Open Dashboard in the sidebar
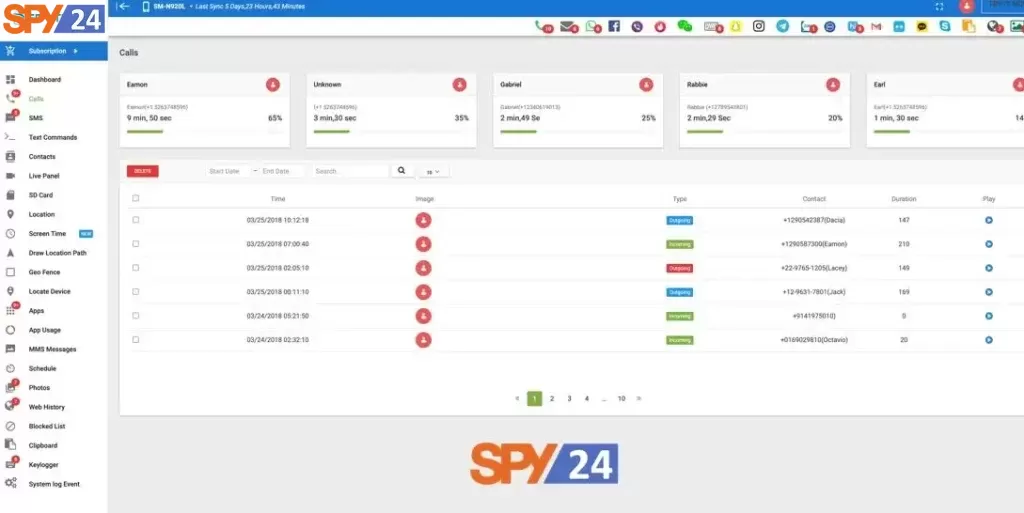The width and height of the screenshot is (1024, 513). point(44,80)
